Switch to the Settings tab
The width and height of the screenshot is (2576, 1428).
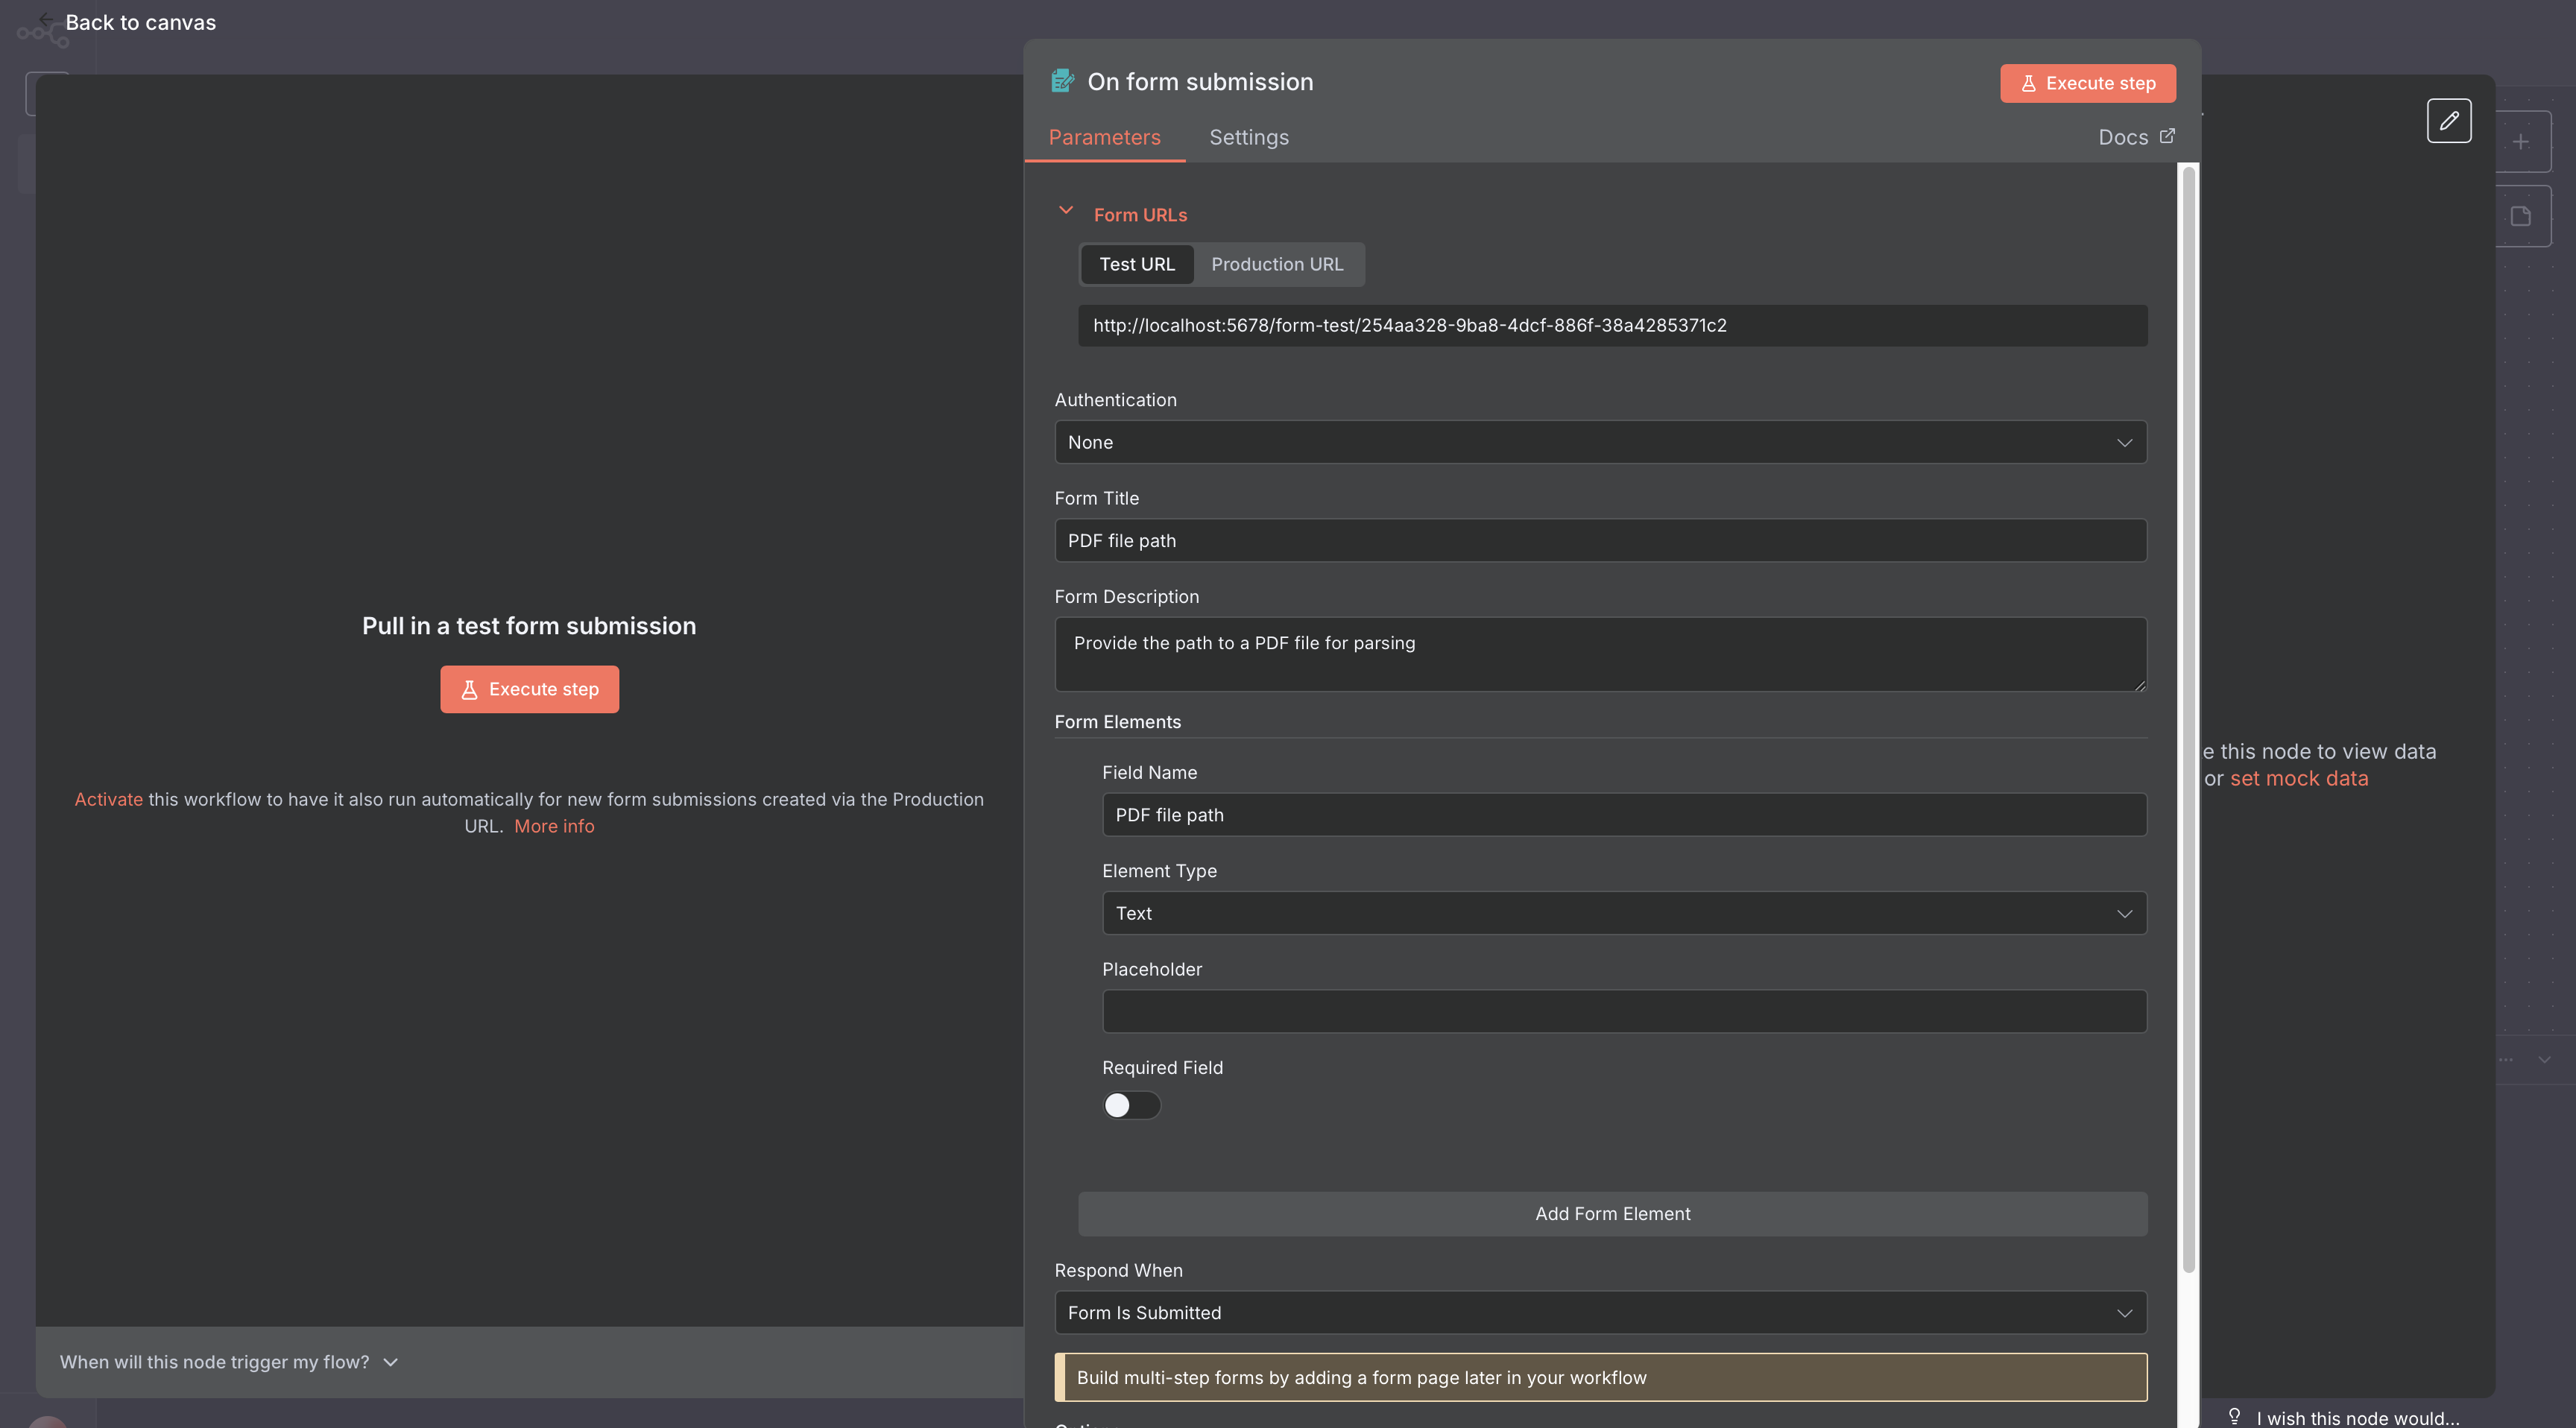click(x=1248, y=137)
